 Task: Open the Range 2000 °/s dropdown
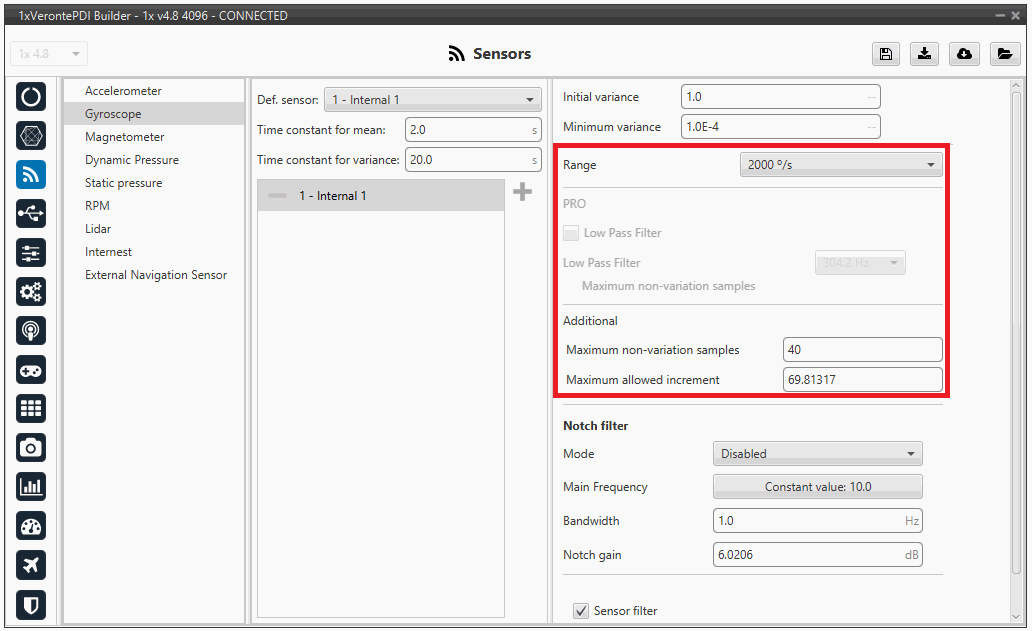(x=841, y=164)
